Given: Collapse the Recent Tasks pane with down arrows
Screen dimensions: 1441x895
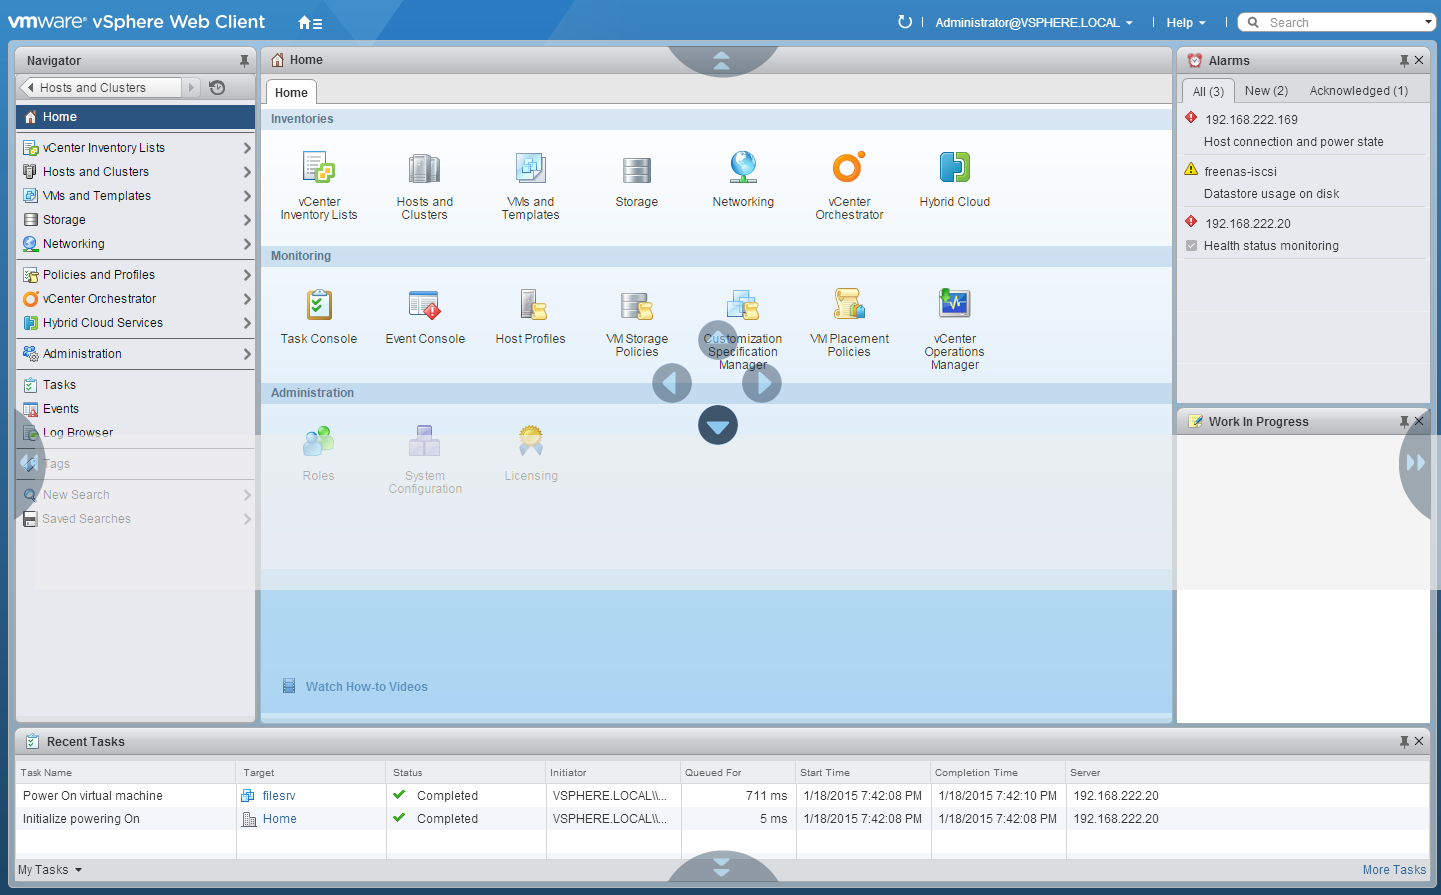Looking at the screenshot, I should pyautogui.click(x=721, y=868).
